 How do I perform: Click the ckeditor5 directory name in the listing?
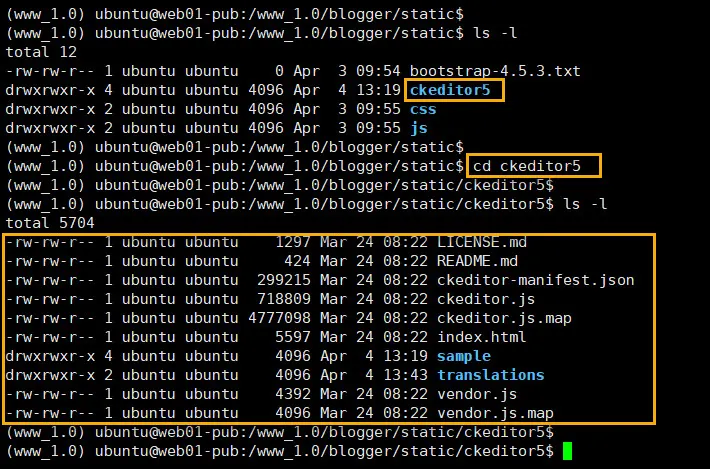pos(454,91)
